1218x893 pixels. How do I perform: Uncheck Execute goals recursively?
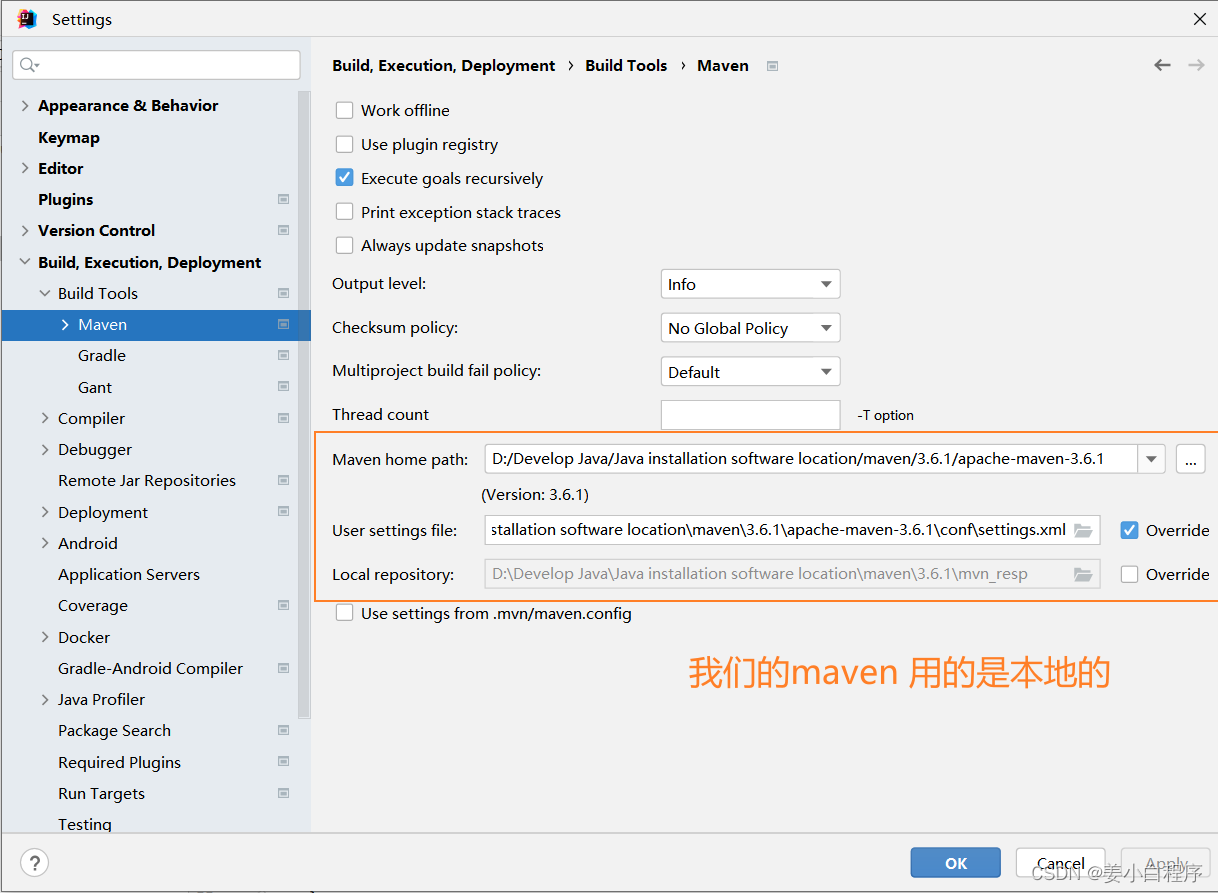[x=344, y=178]
